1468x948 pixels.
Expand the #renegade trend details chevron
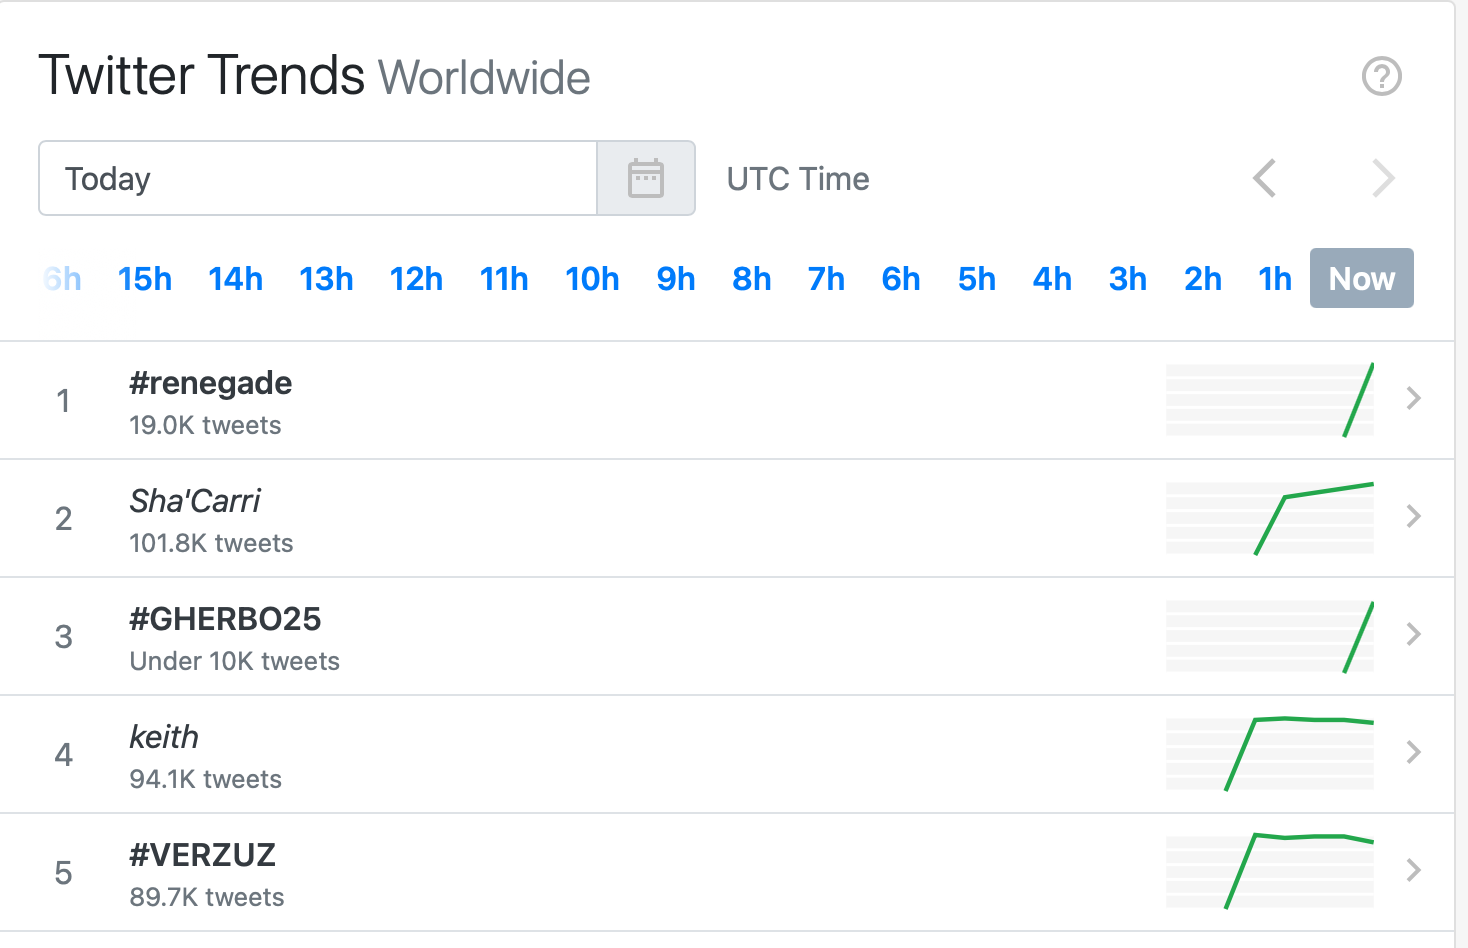(1413, 398)
